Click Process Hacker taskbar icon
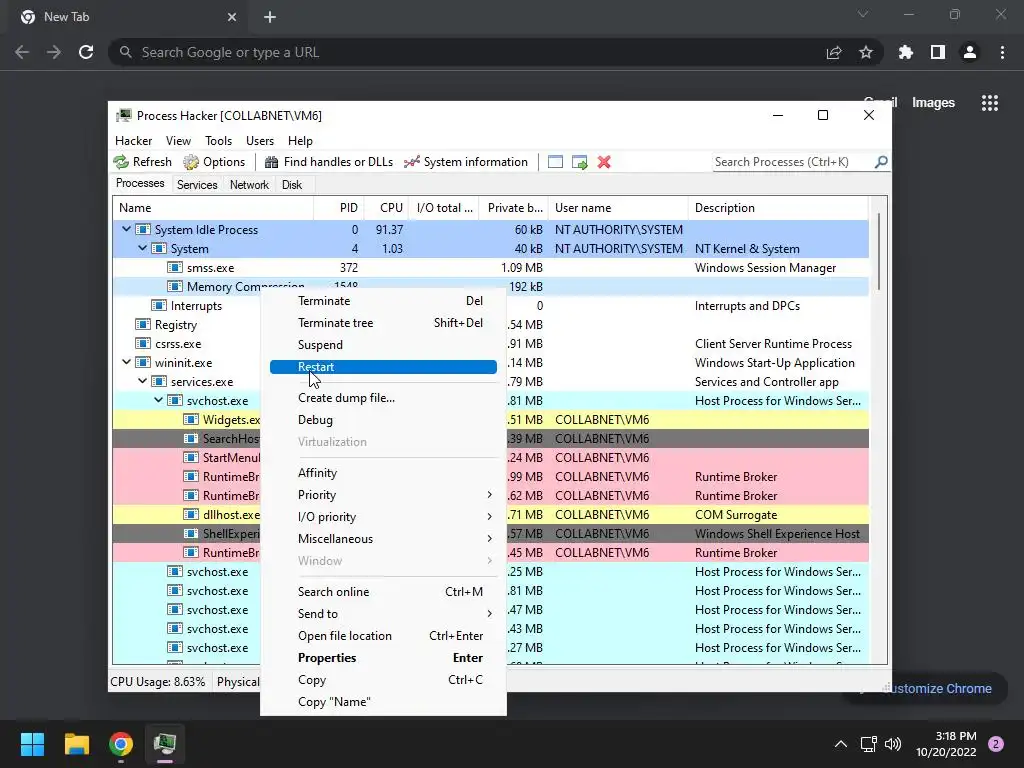Image resolution: width=1024 pixels, height=768 pixels. coord(165,744)
